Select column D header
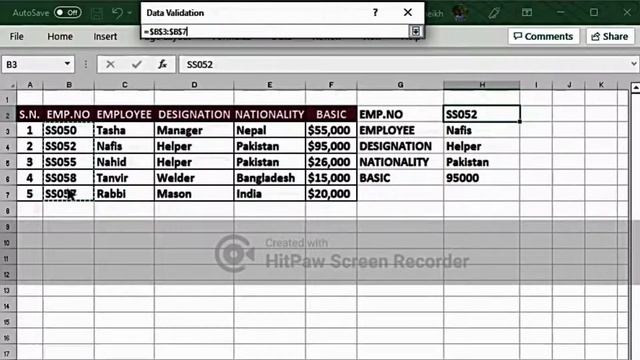 [x=194, y=85]
